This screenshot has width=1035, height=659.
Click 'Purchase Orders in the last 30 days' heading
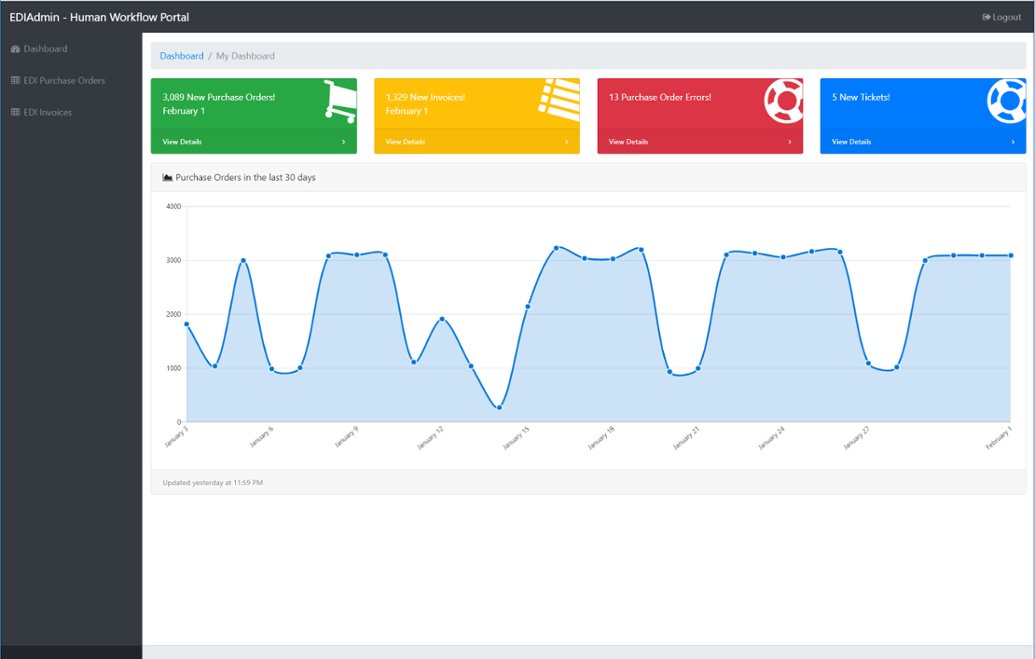246,178
